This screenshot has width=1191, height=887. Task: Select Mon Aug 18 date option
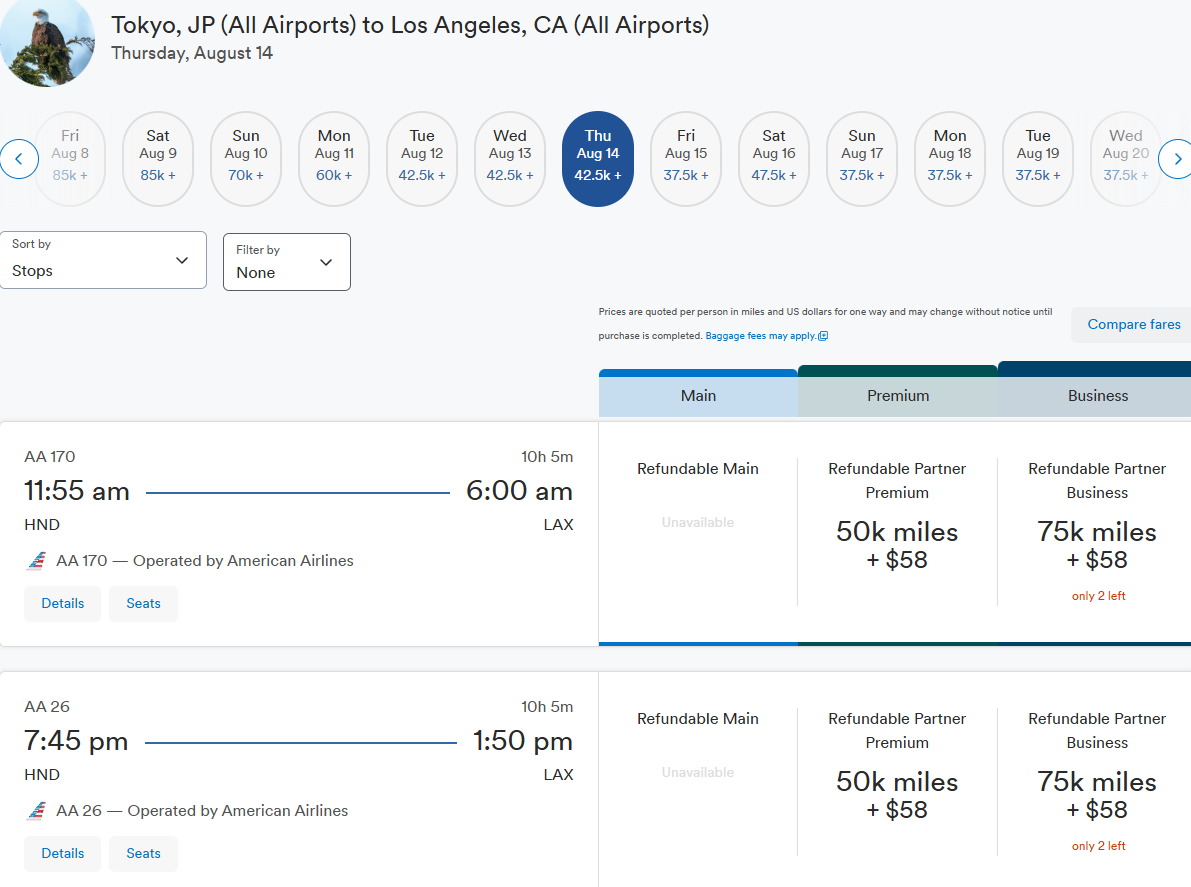(950, 159)
